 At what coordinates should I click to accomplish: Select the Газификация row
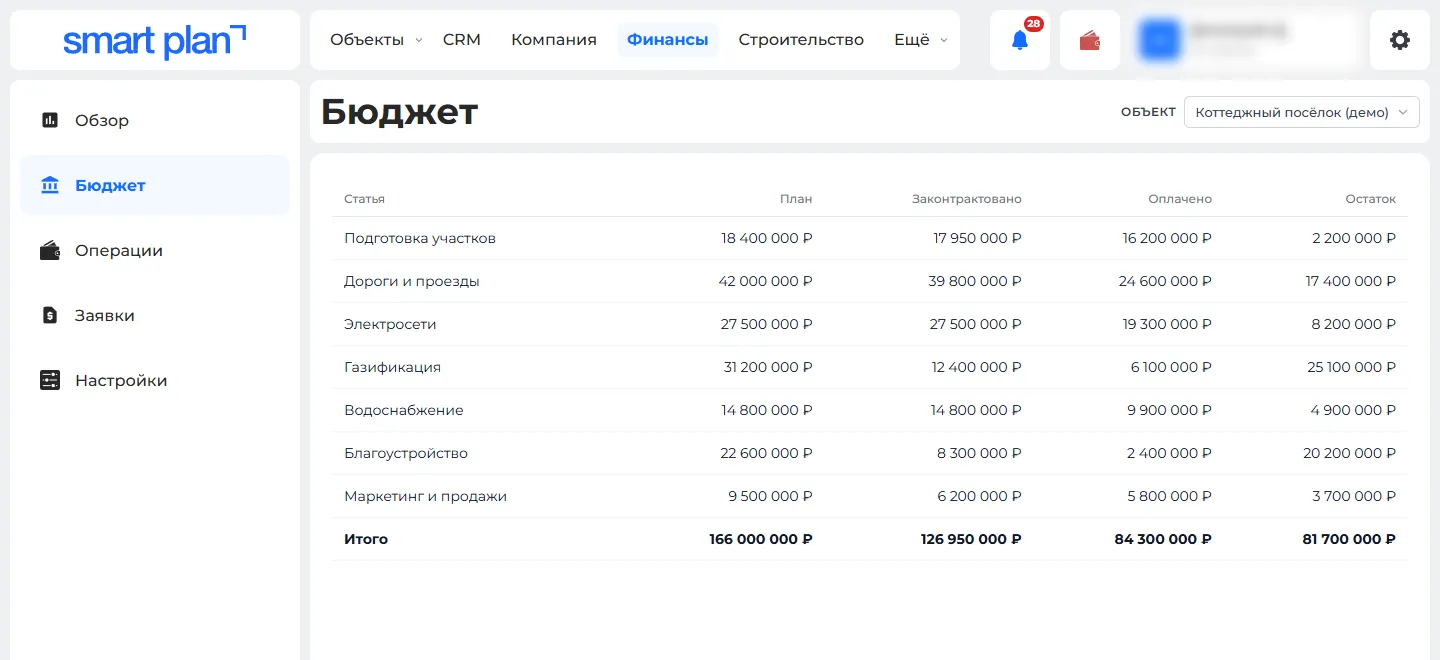click(870, 367)
